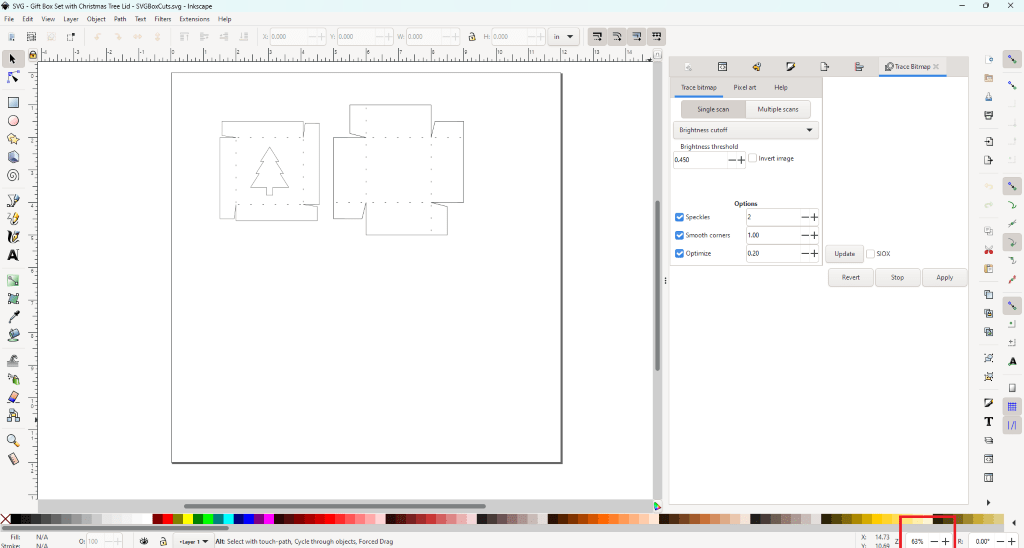Viewport: 1024px width, 548px height.
Task: Click the Update preview button
Action: click(844, 254)
